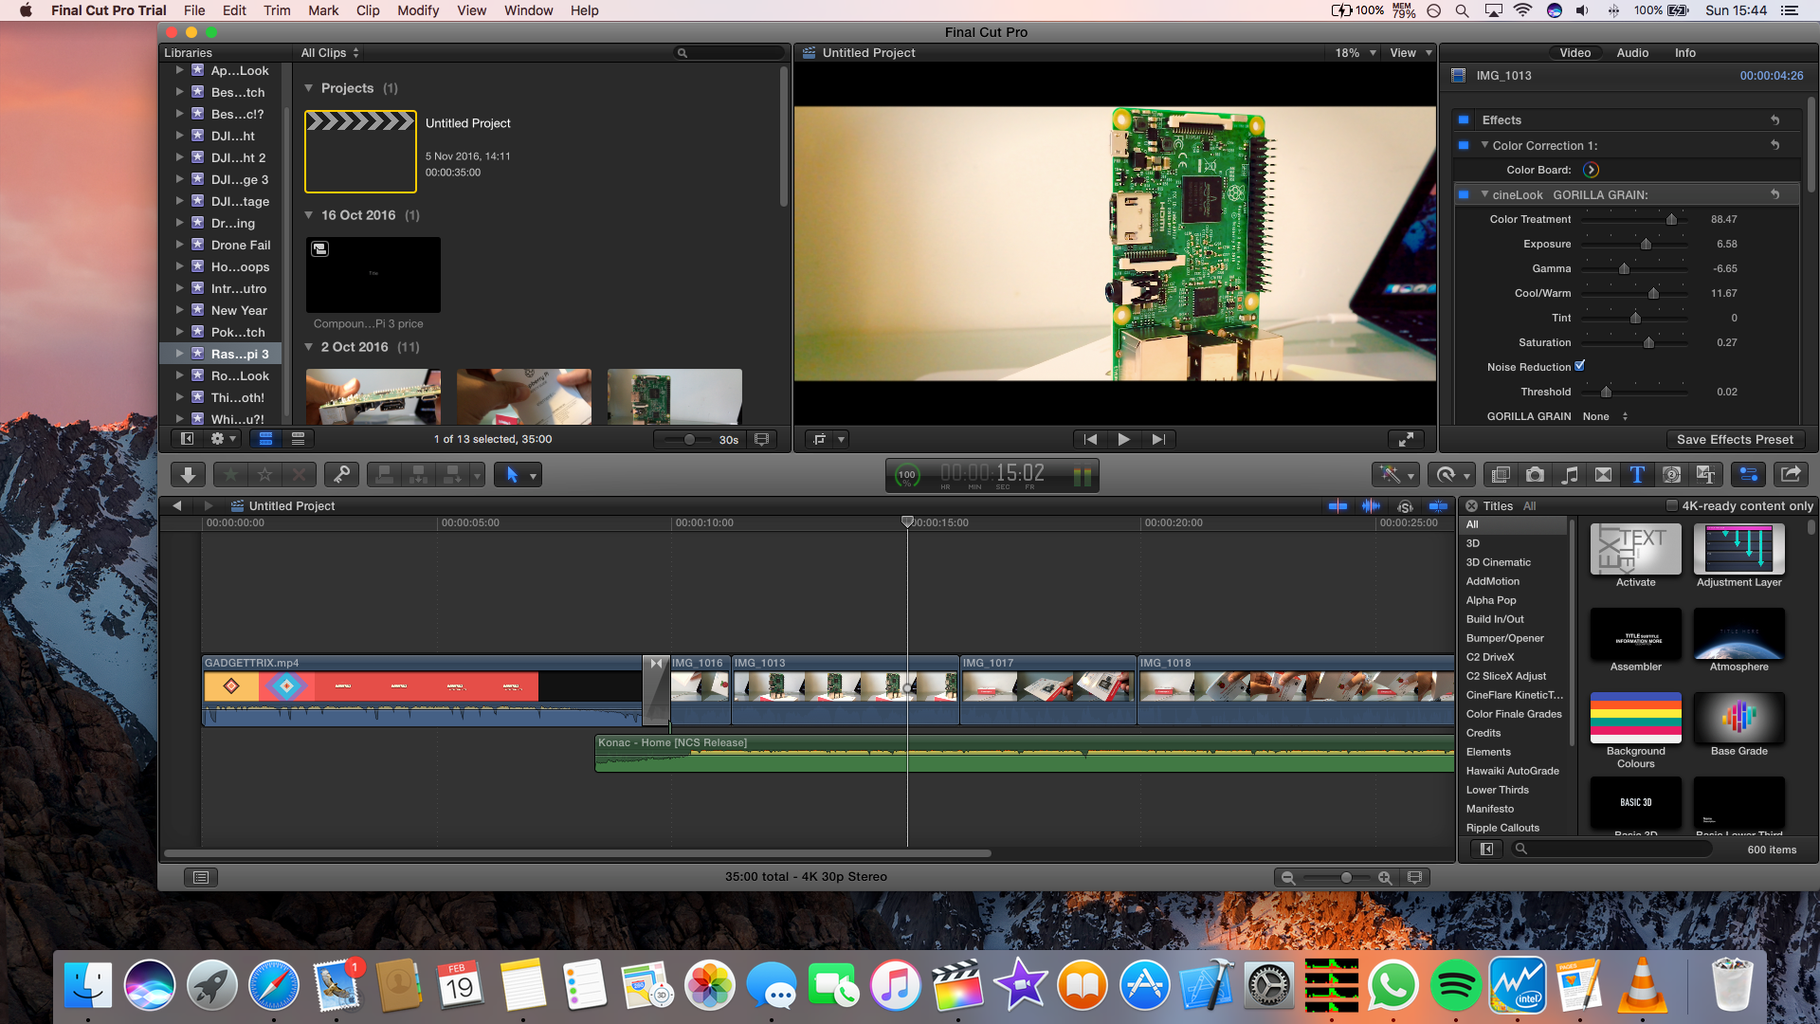Image resolution: width=1820 pixels, height=1024 pixels.
Task: Click the Share export icon
Action: (1790, 474)
